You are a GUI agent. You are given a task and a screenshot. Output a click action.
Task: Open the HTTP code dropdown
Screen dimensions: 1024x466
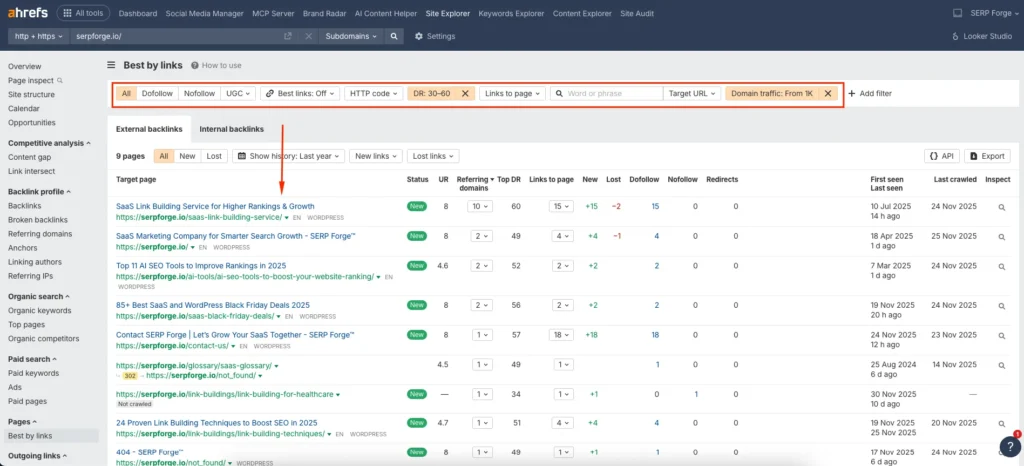coord(373,93)
